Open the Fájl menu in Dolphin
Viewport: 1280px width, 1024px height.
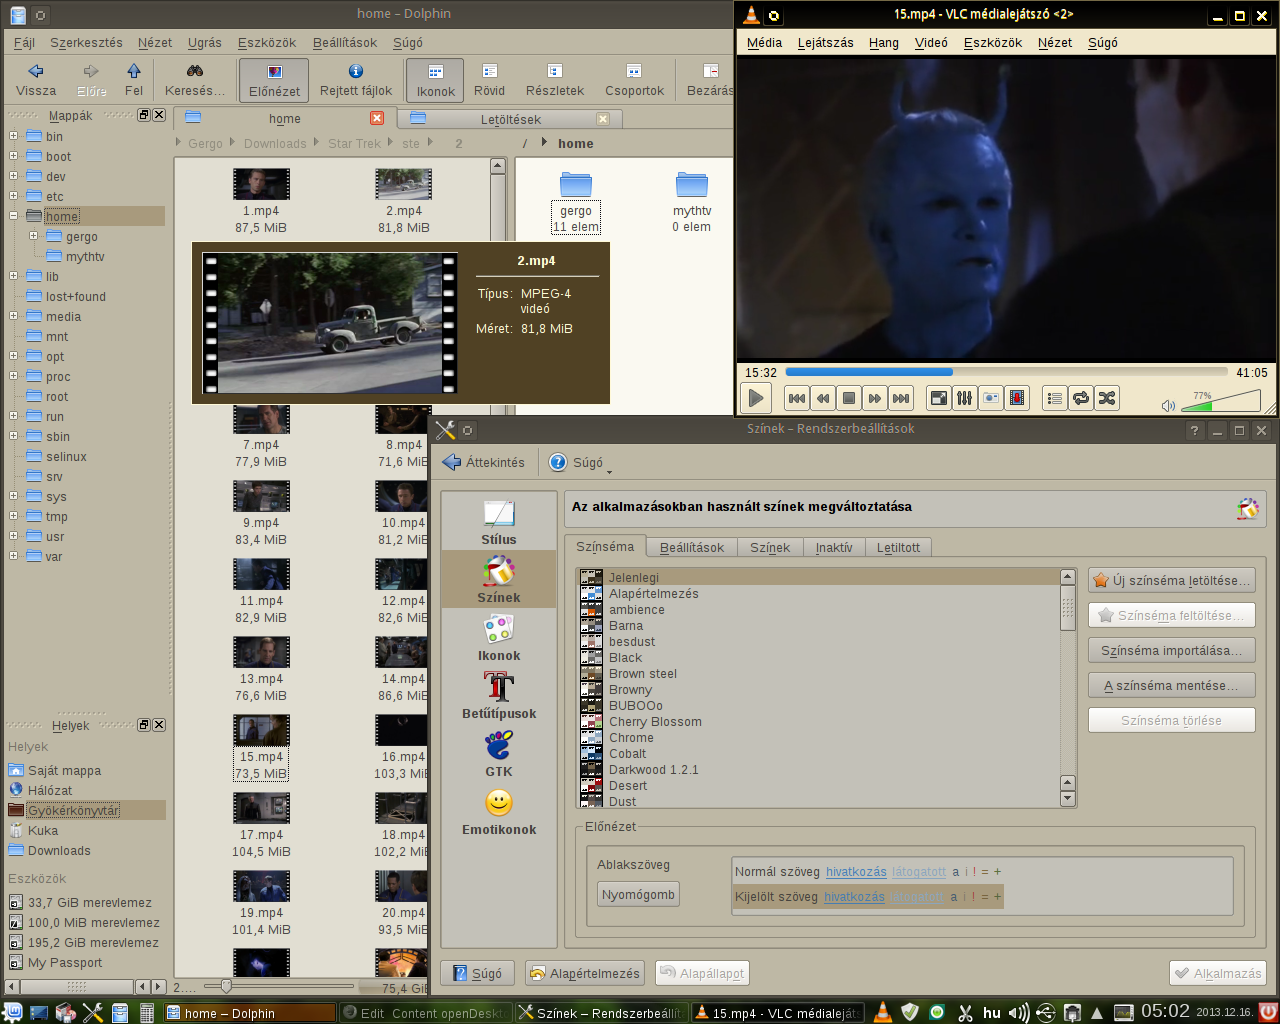[24, 43]
